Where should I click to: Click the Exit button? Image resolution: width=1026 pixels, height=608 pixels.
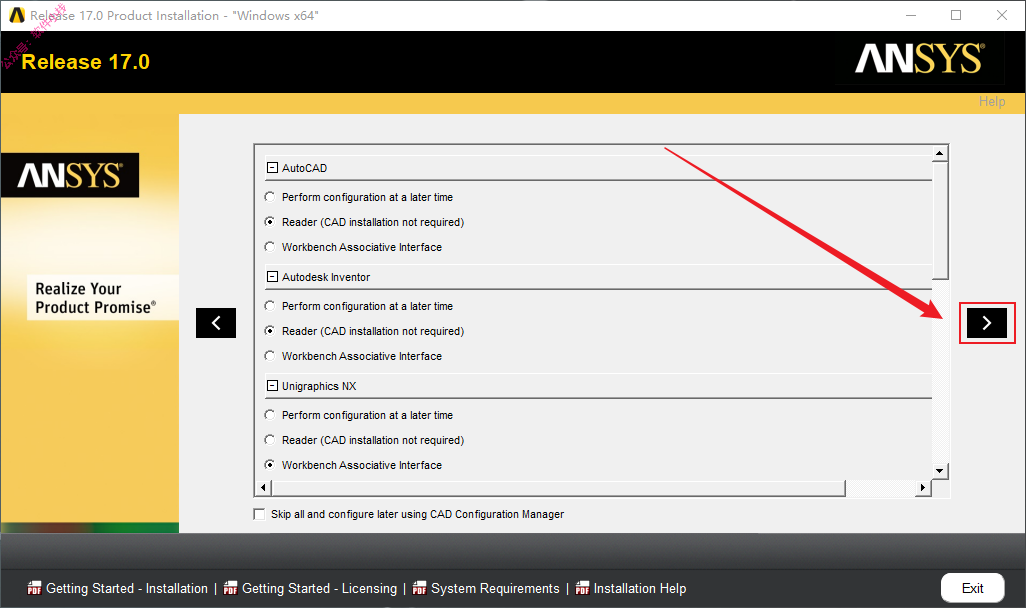click(972, 588)
